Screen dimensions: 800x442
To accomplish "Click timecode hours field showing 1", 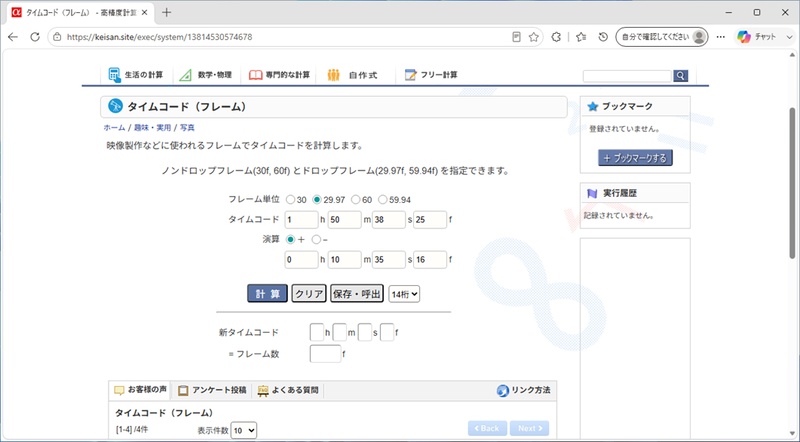I will pyautogui.click(x=301, y=219).
